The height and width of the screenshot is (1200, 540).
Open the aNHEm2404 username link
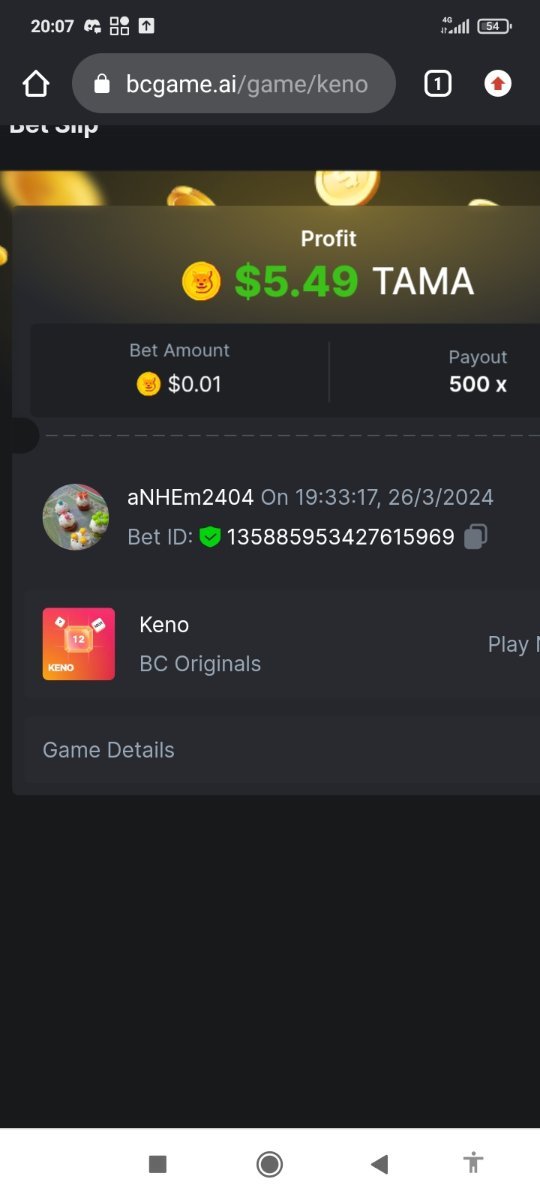pos(190,497)
